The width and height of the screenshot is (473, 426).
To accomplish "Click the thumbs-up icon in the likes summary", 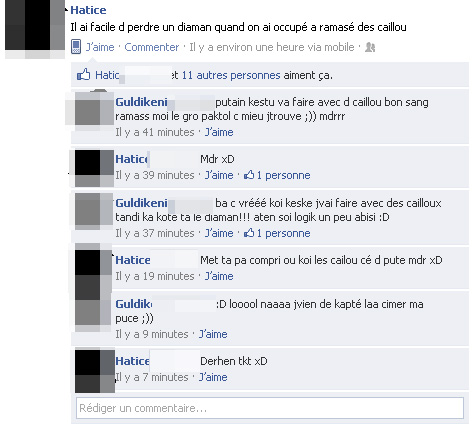I will [x=84, y=75].
